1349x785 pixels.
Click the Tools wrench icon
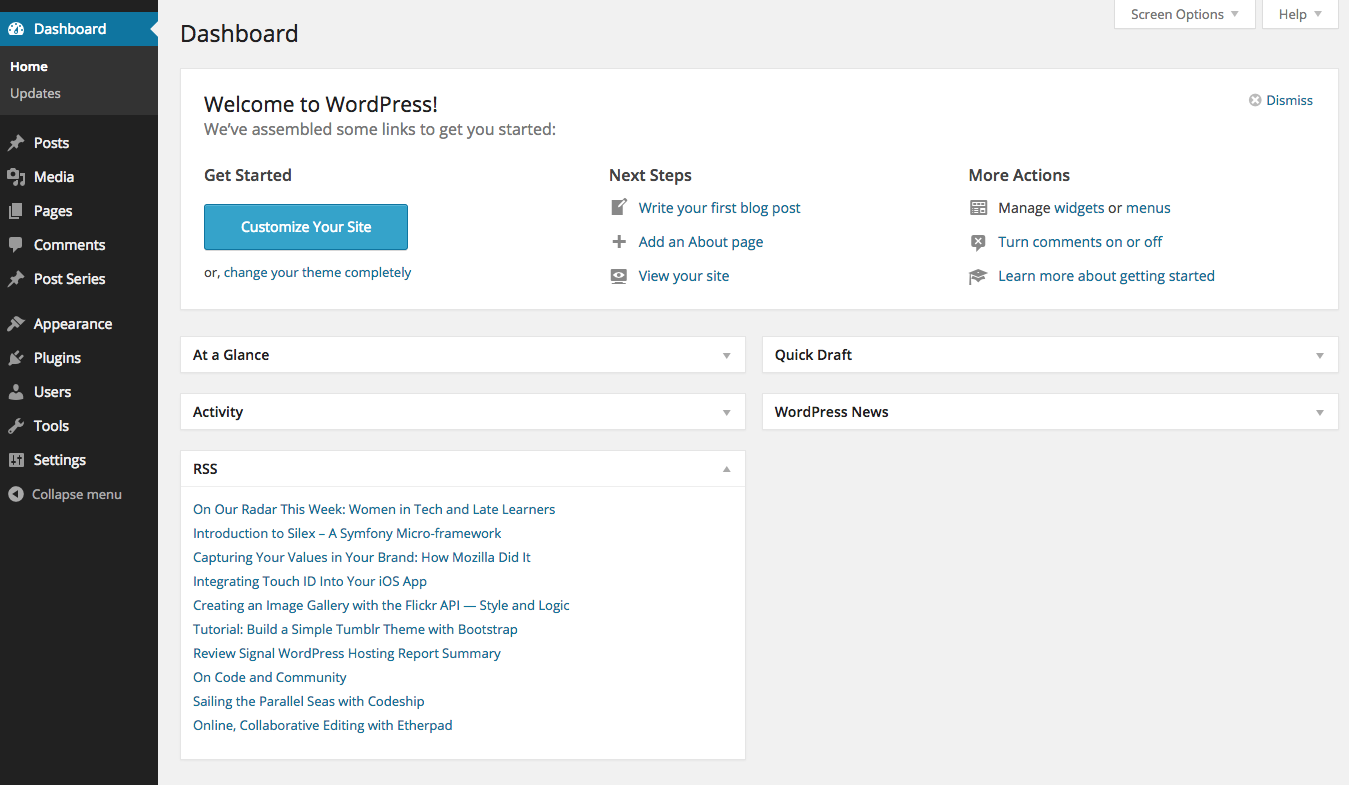(16, 426)
